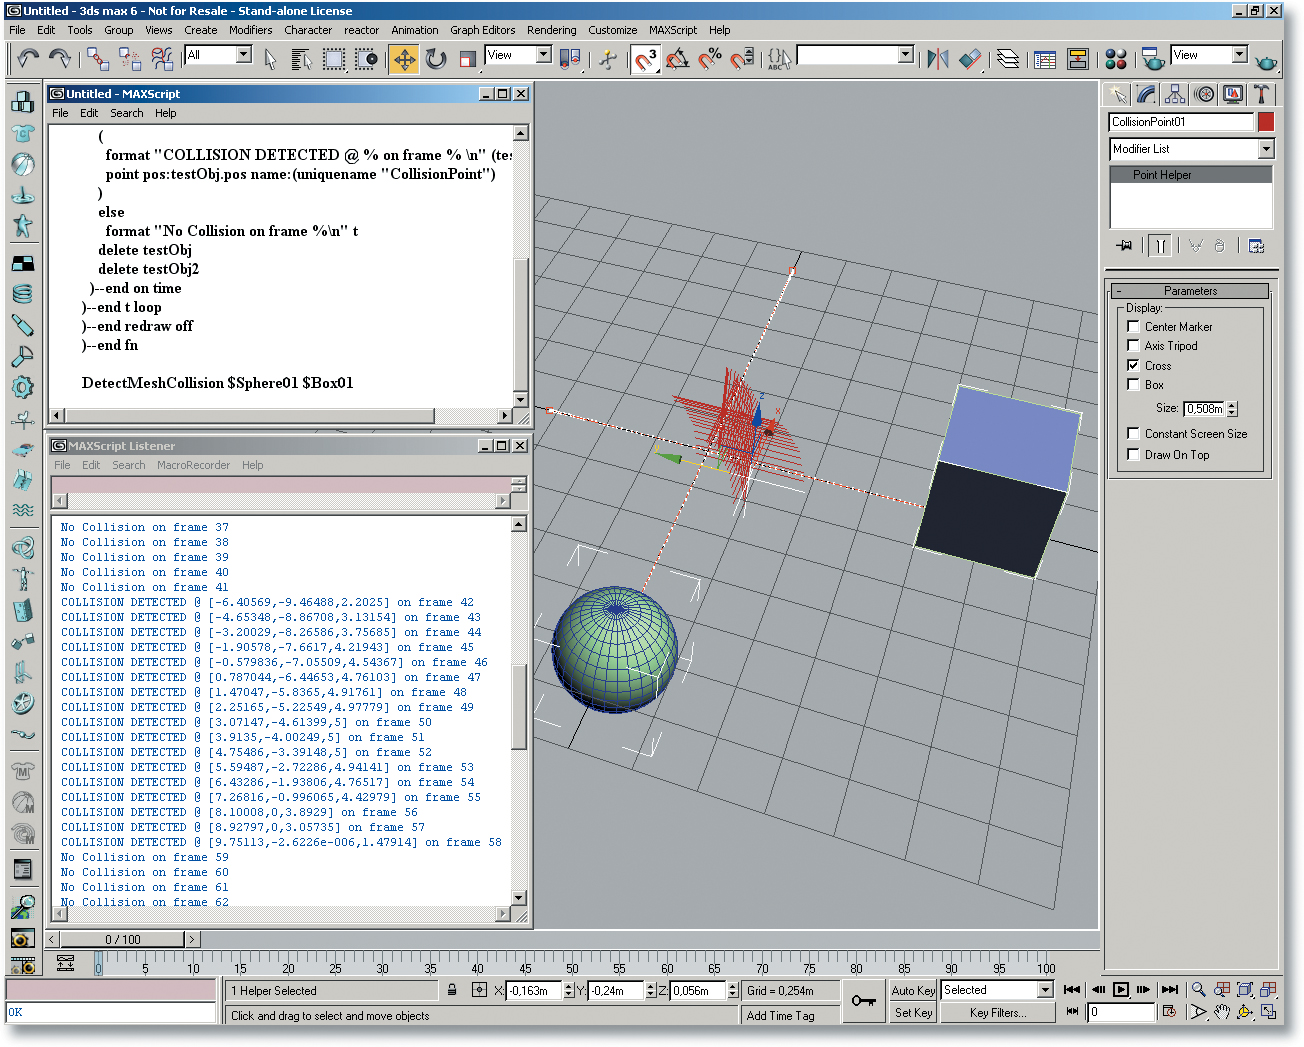Image resolution: width=1304 pixels, height=1047 pixels.
Task: Open the Graph Editors menu
Action: pos(483,30)
